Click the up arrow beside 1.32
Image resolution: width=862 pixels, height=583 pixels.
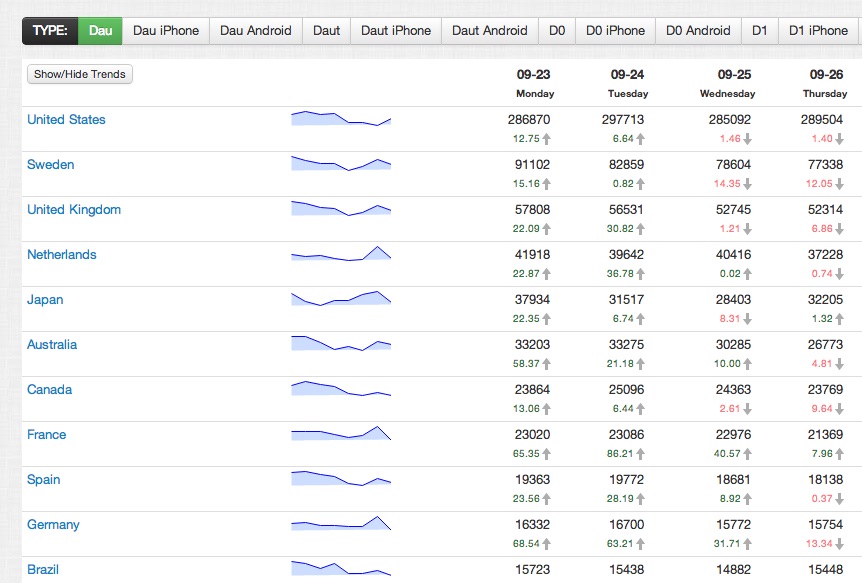pos(839,319)
